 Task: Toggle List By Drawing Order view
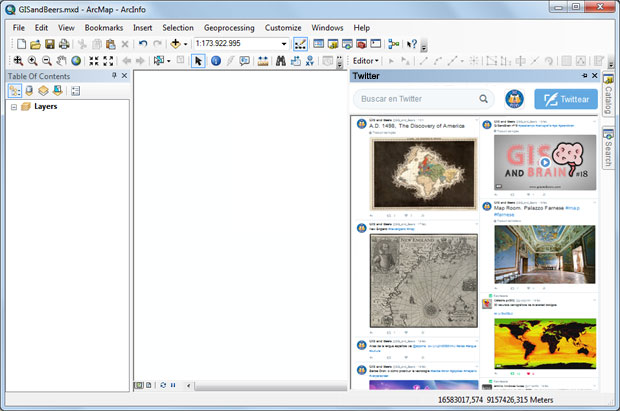[x=15, y=91]
